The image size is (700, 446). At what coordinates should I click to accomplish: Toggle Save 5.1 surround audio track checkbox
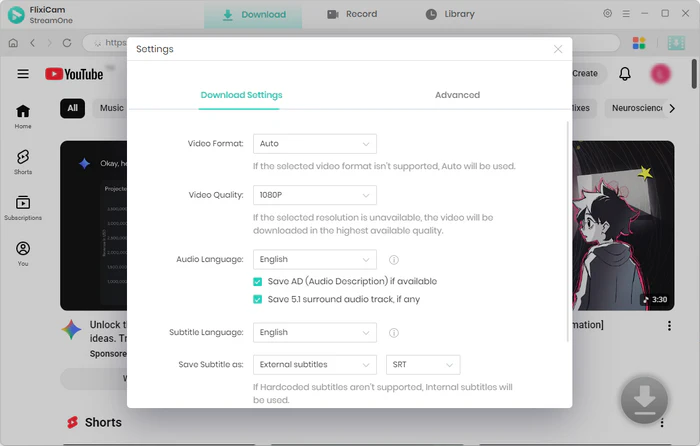[x=258, y=299]
